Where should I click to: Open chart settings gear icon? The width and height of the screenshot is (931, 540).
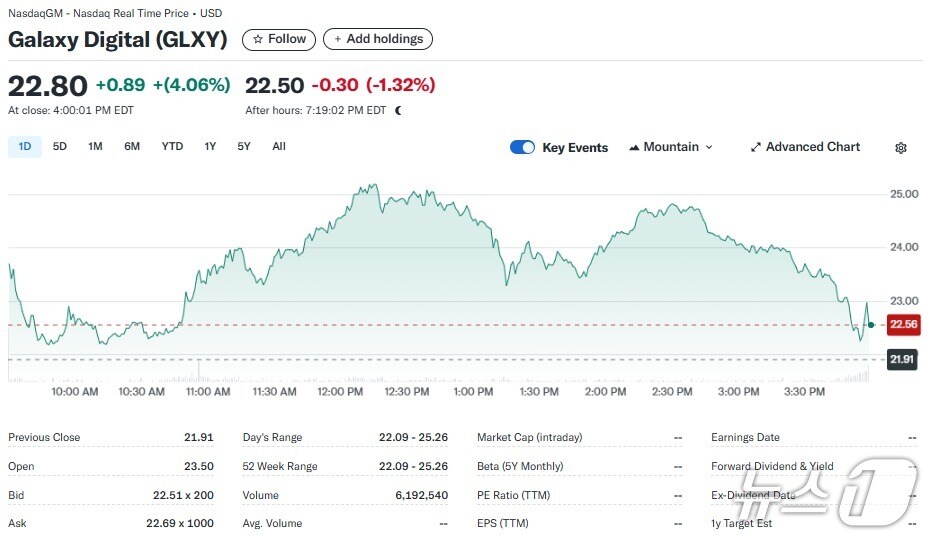(x=900, y=148)
